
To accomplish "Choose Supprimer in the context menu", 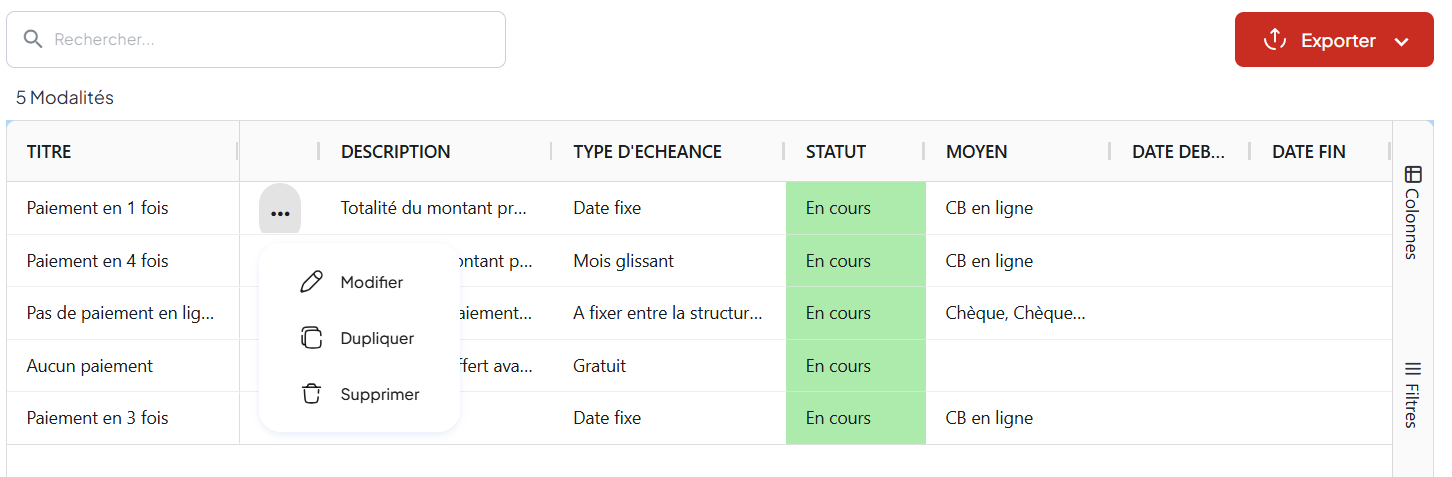I will click(379, 394).
